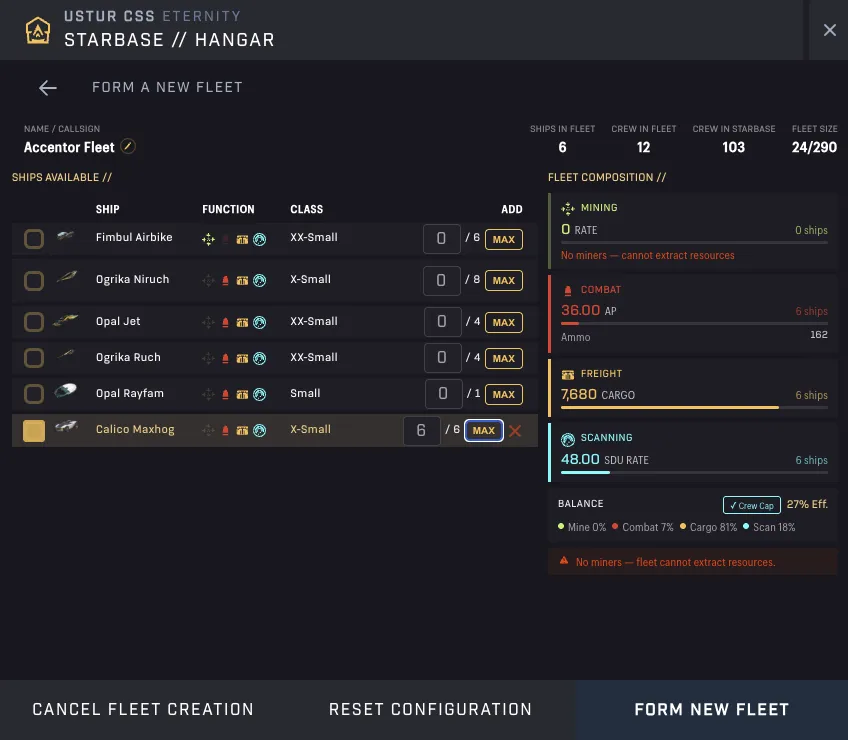Click the back arrow beside FORM A NEW FLEET

(x=47, y=87)
